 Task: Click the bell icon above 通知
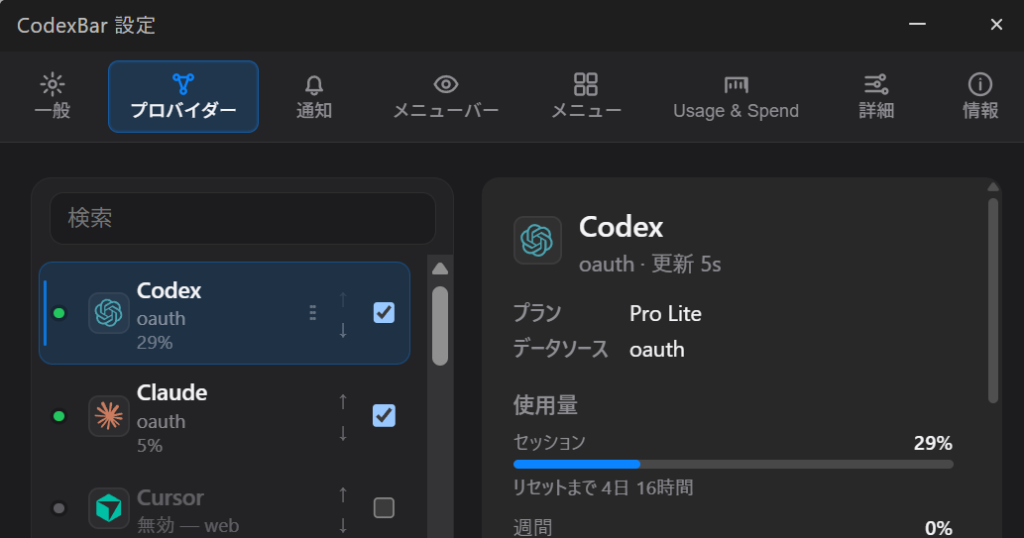pos(314,85)
